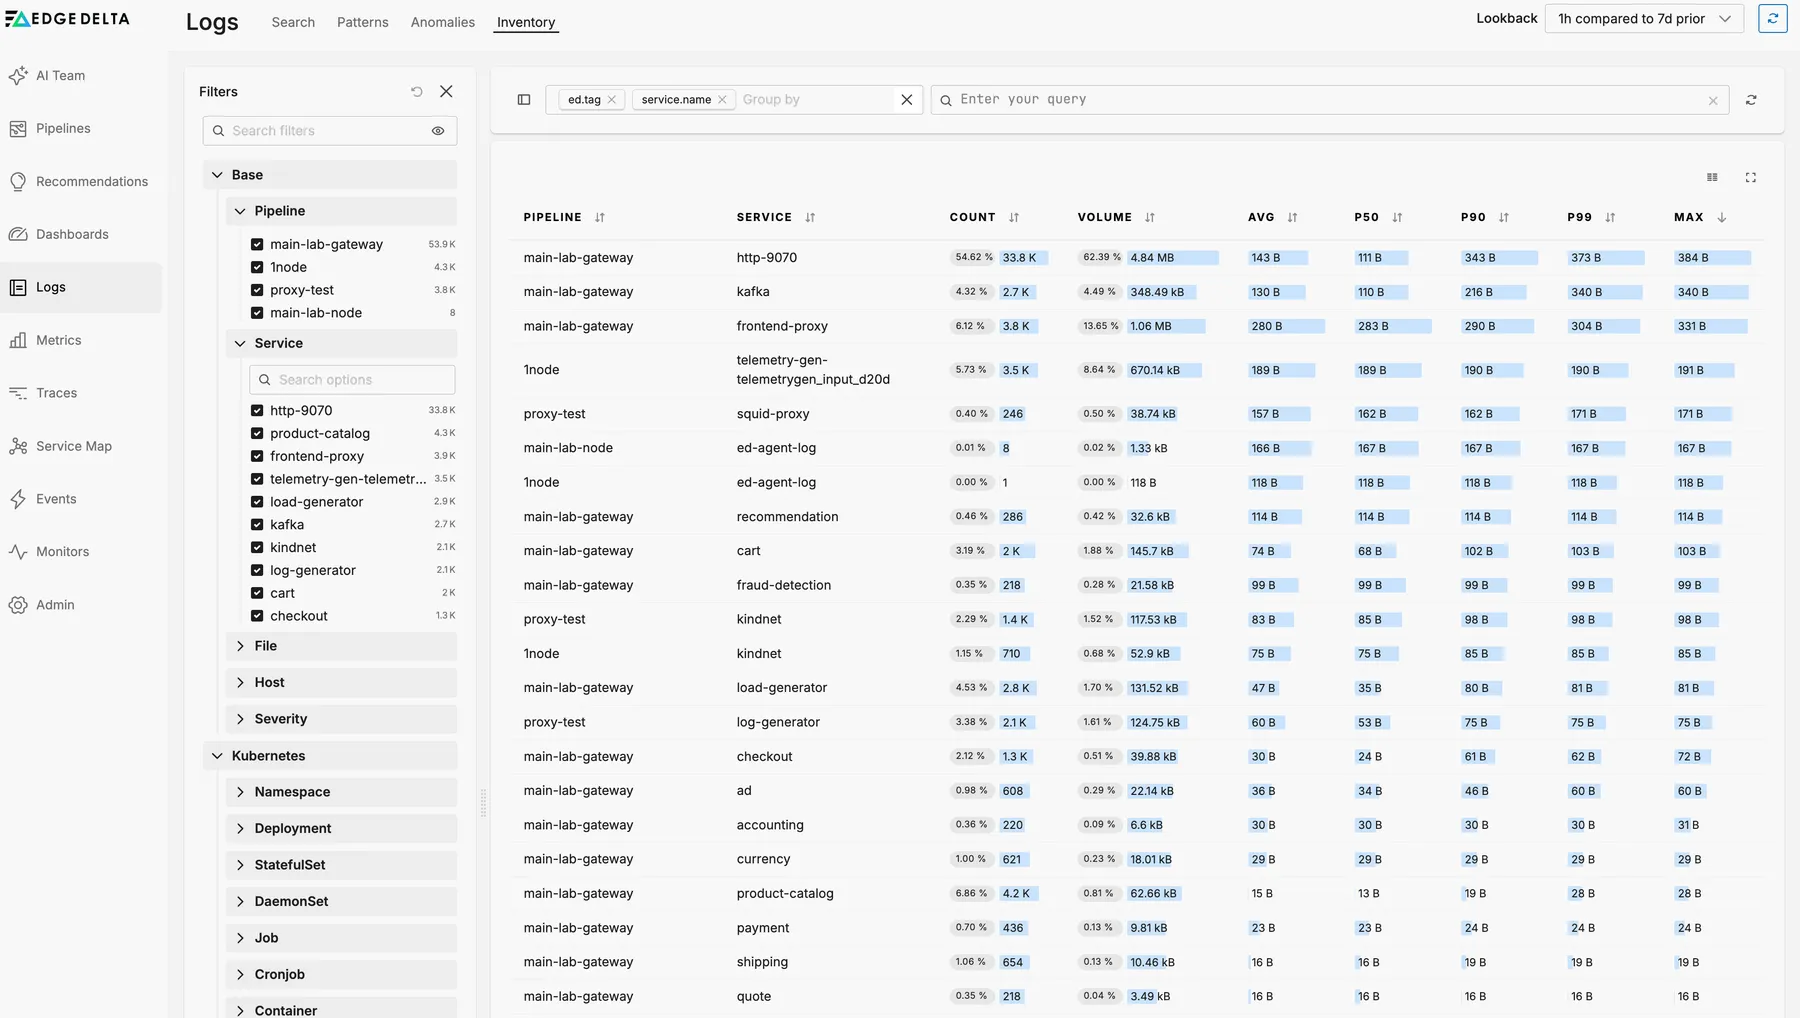Uncheck the main-lab-gateway pipeline checkbox
Screen dimensions: 1800x1018
257,245
